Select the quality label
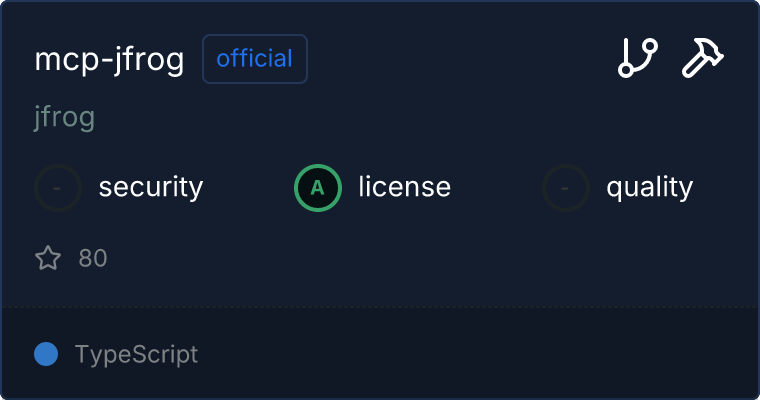This screenshot has height=400, width=760. 649,187
